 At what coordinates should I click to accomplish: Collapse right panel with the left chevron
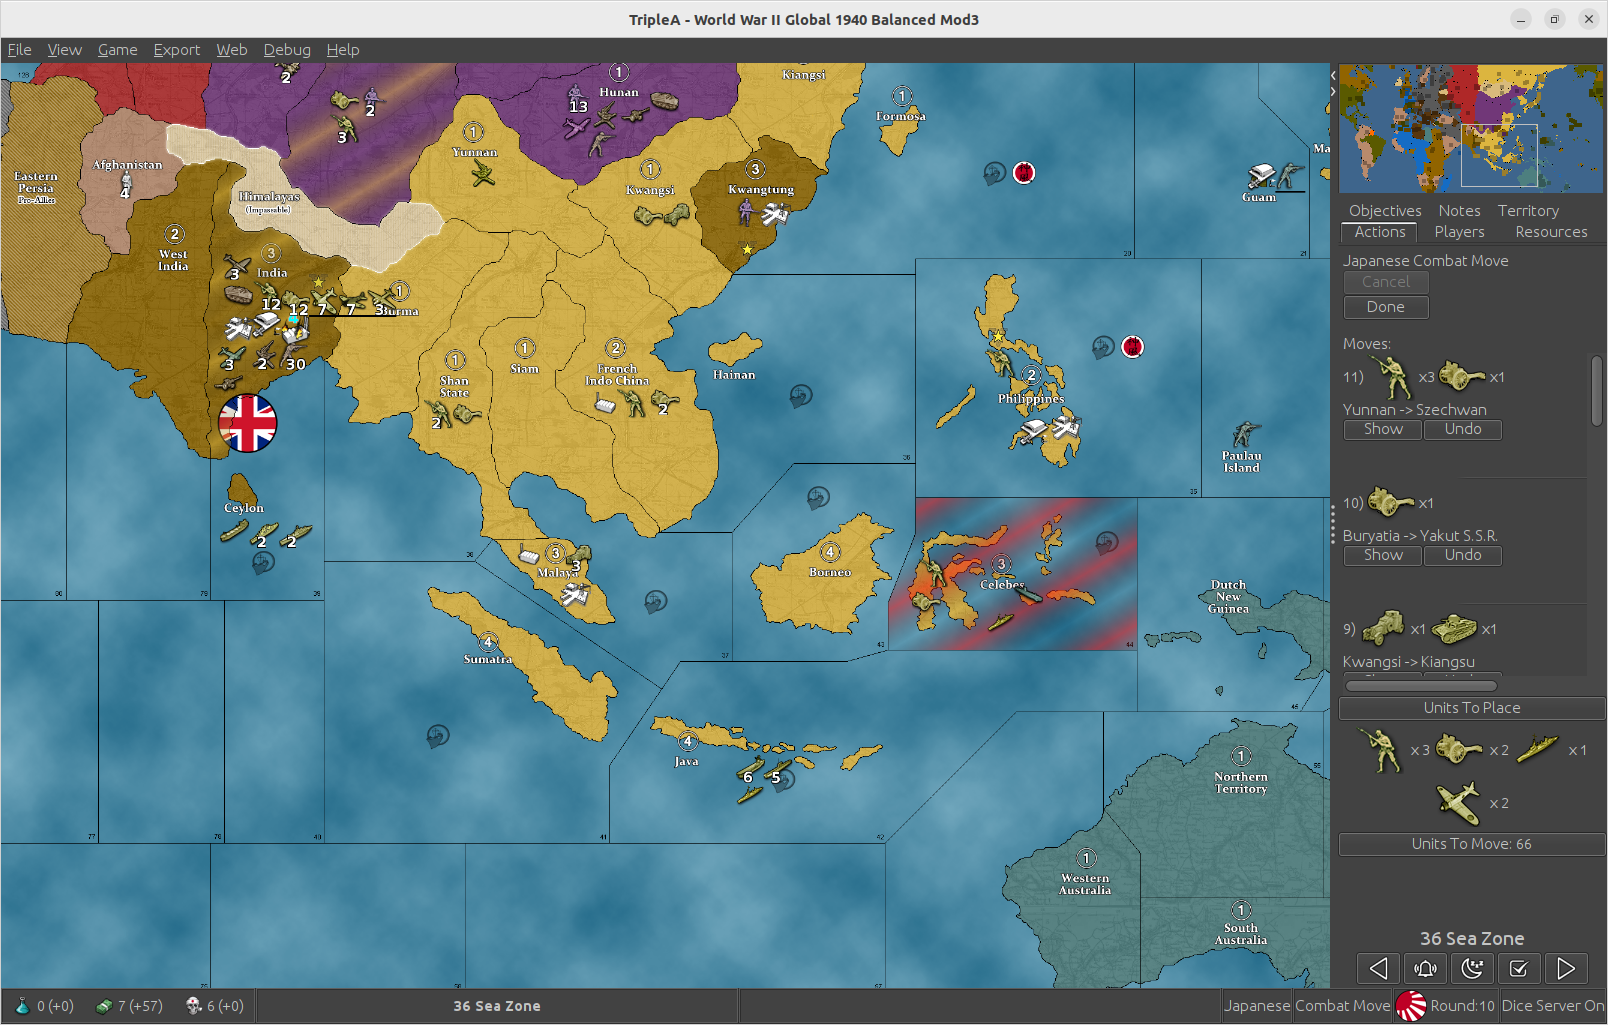click(1333, 75)
